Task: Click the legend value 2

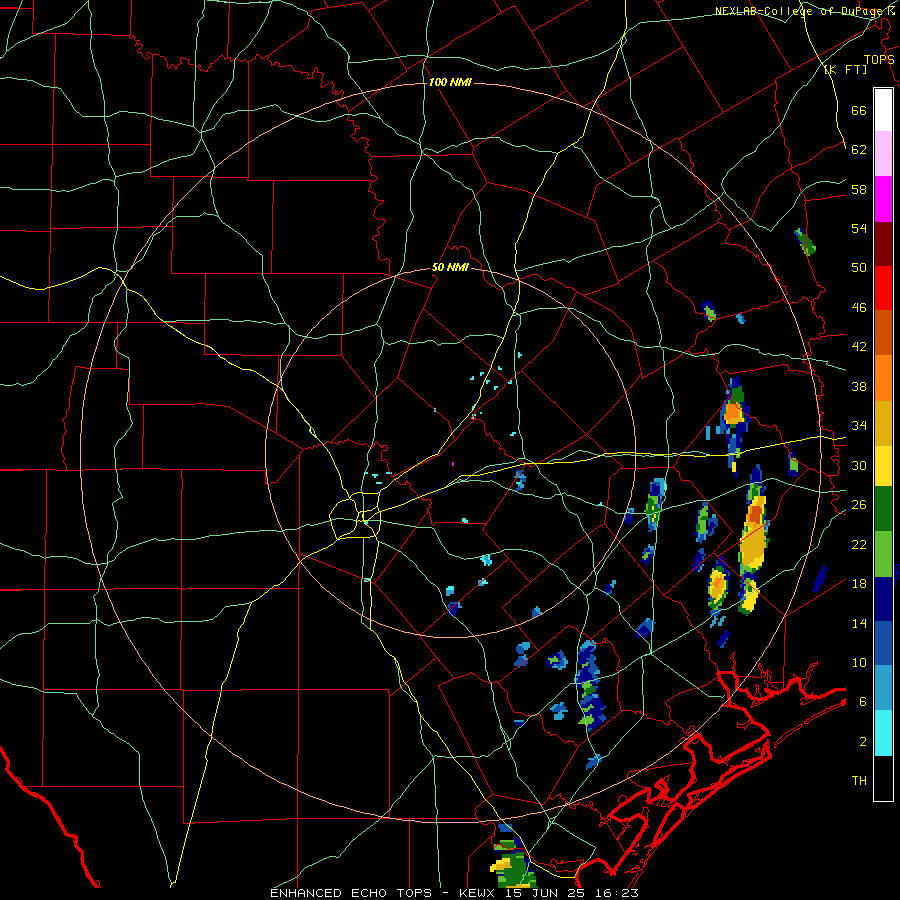Action: pos(862,742)
